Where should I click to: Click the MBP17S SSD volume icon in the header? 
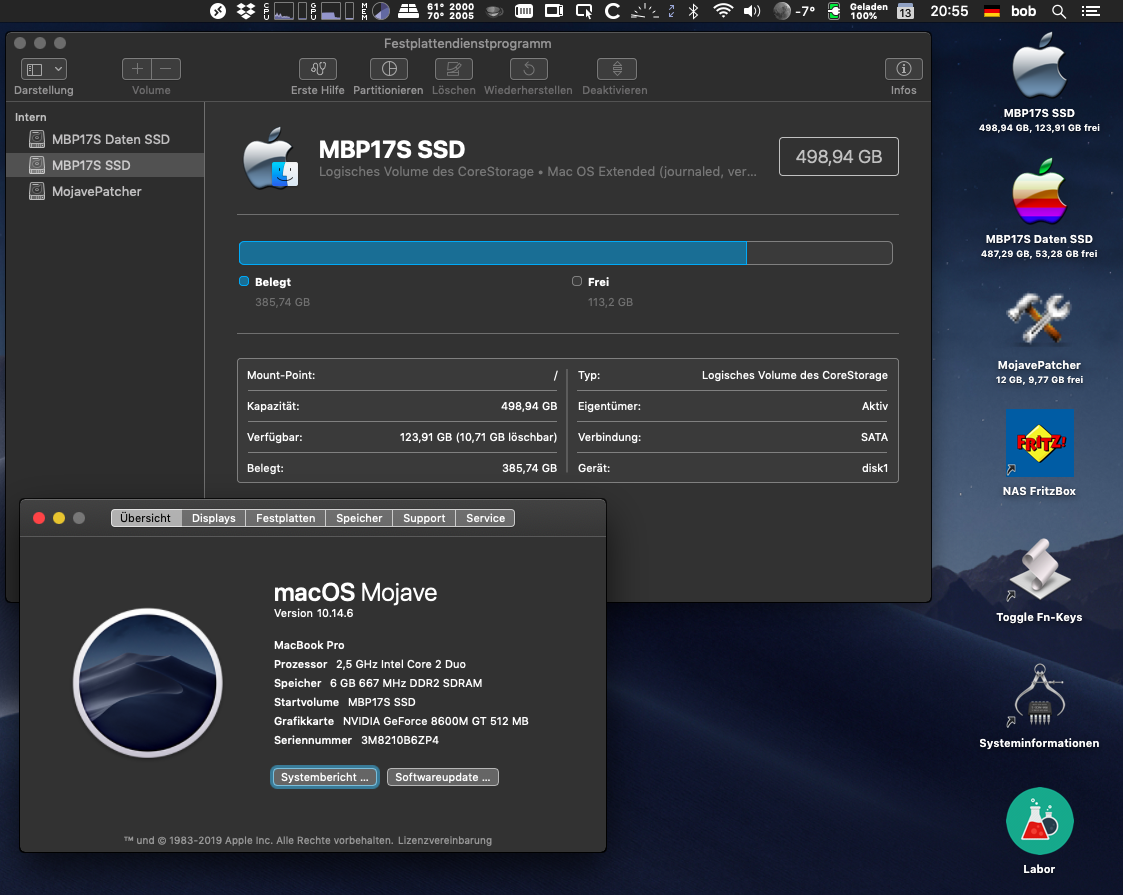[x=270, y=159]
